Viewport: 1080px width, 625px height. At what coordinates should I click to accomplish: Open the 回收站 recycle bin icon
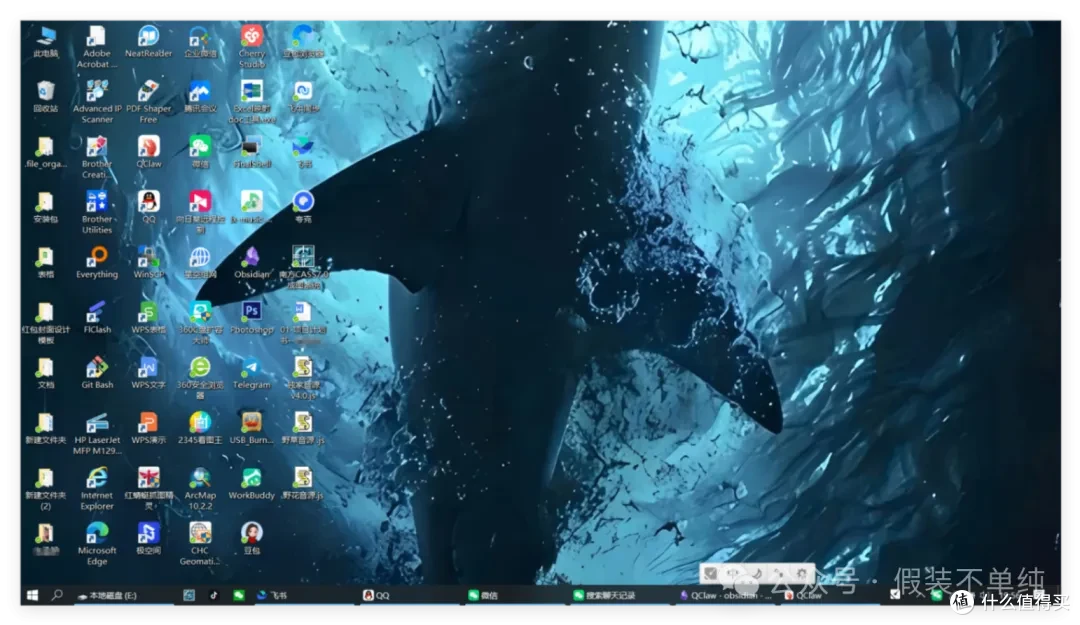pyautogui.click(x=45, y=96)
